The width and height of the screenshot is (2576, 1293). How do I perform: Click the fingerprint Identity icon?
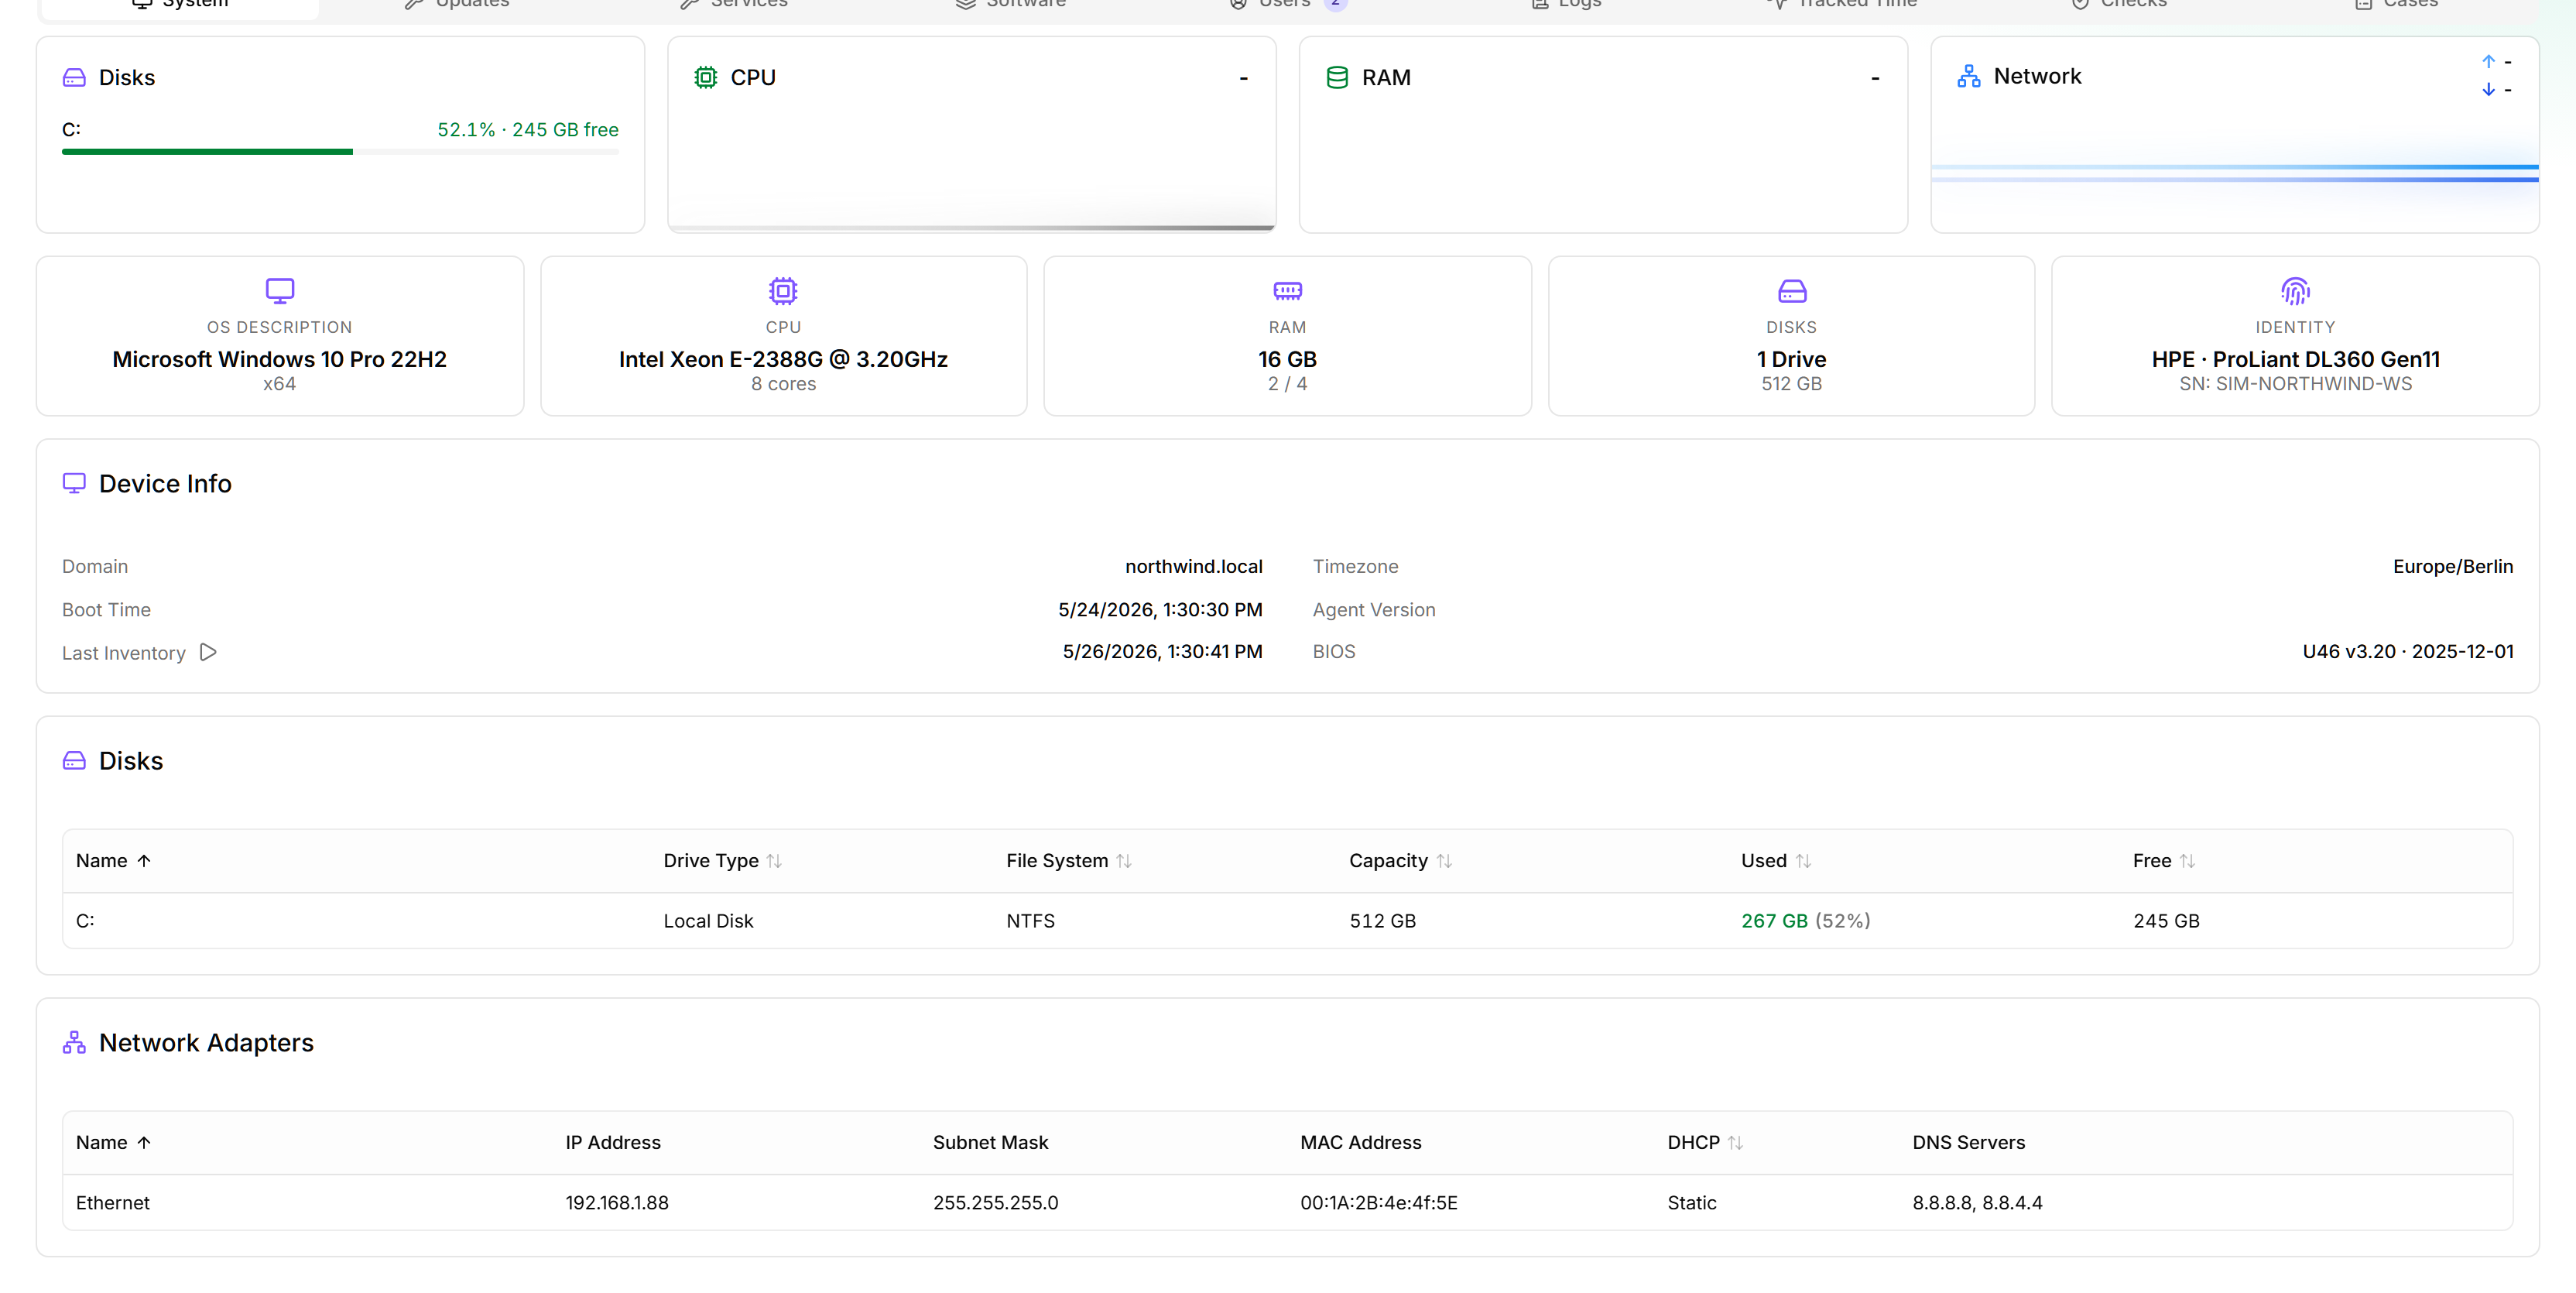tap(2295, 291)
